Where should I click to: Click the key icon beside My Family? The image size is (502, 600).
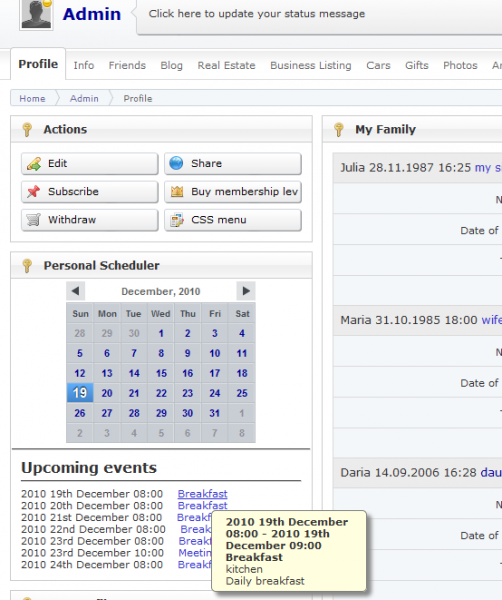(339, 129)
